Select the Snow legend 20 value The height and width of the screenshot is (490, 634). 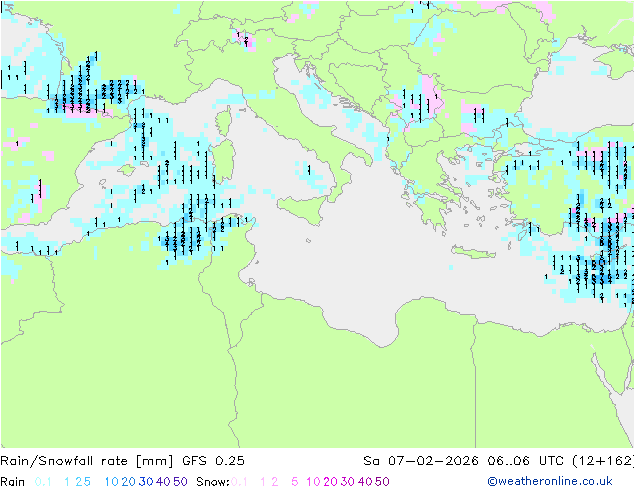(330, 482)
